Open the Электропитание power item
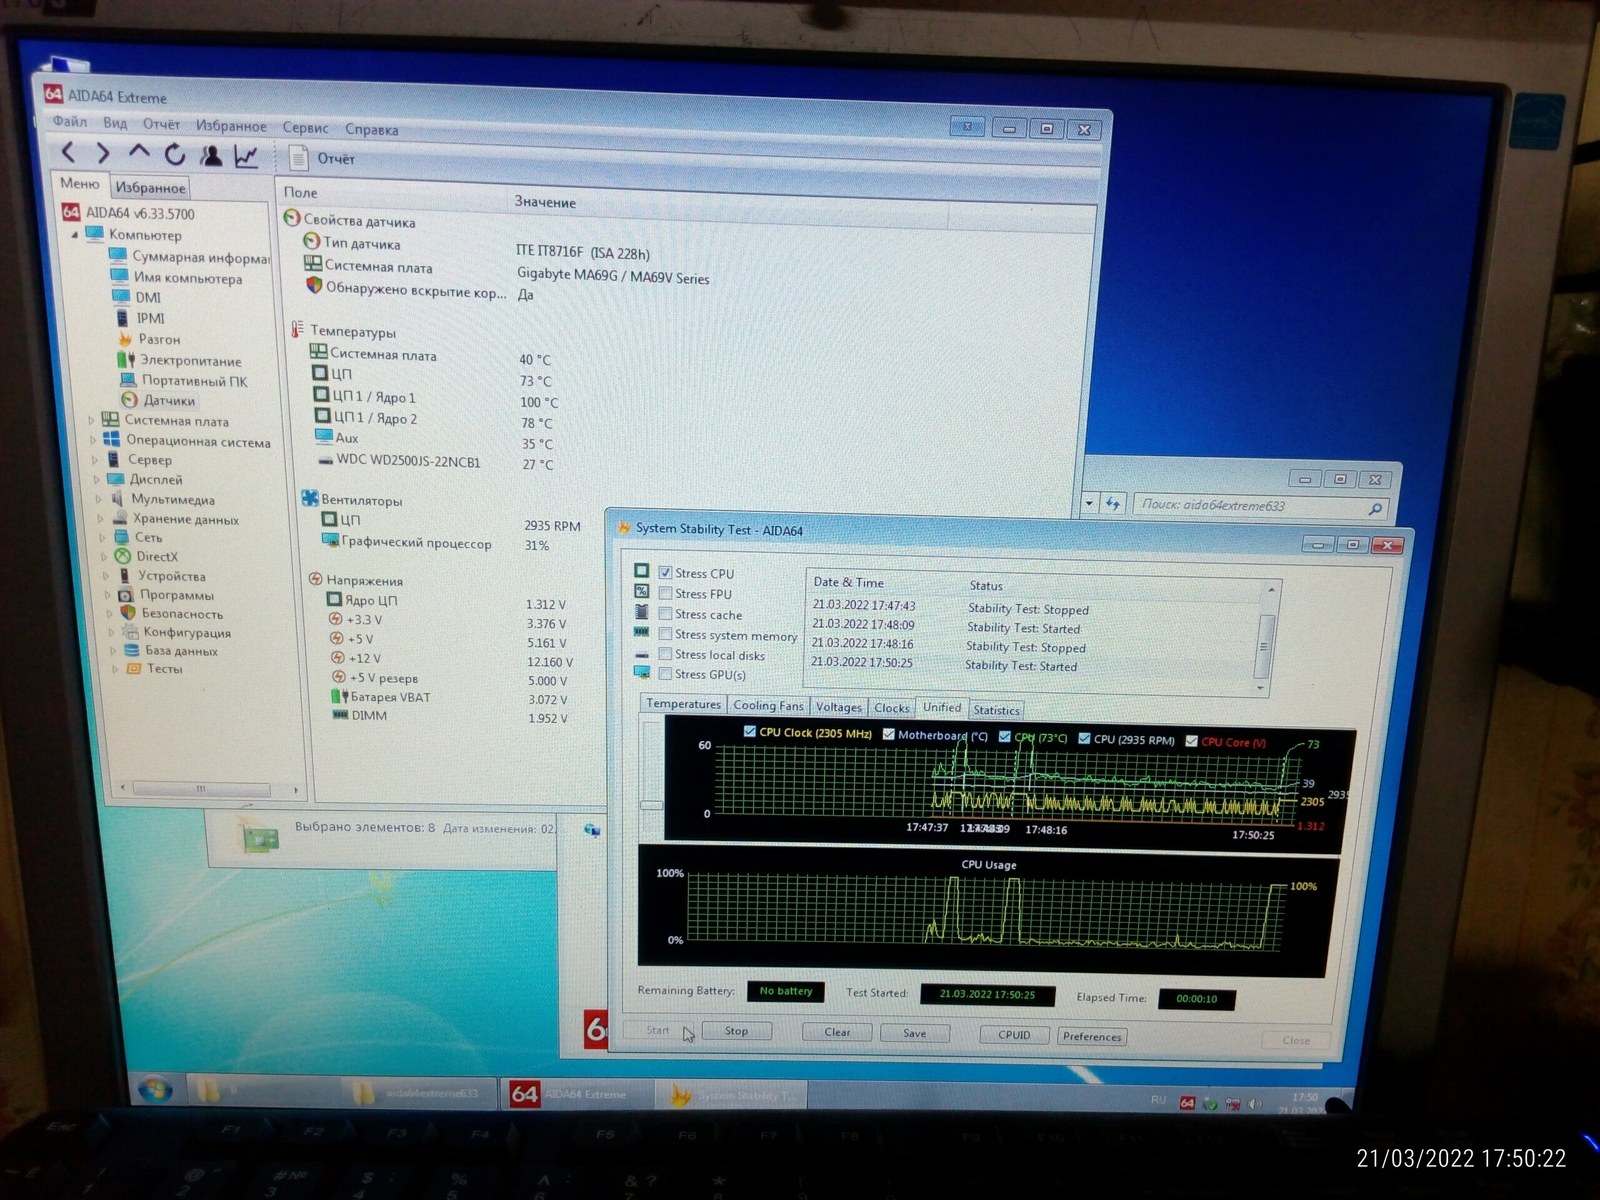 coord(190,360)
